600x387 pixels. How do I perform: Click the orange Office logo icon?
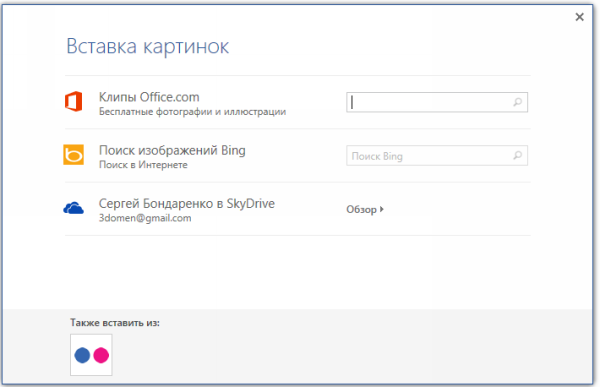pos(73,101)
